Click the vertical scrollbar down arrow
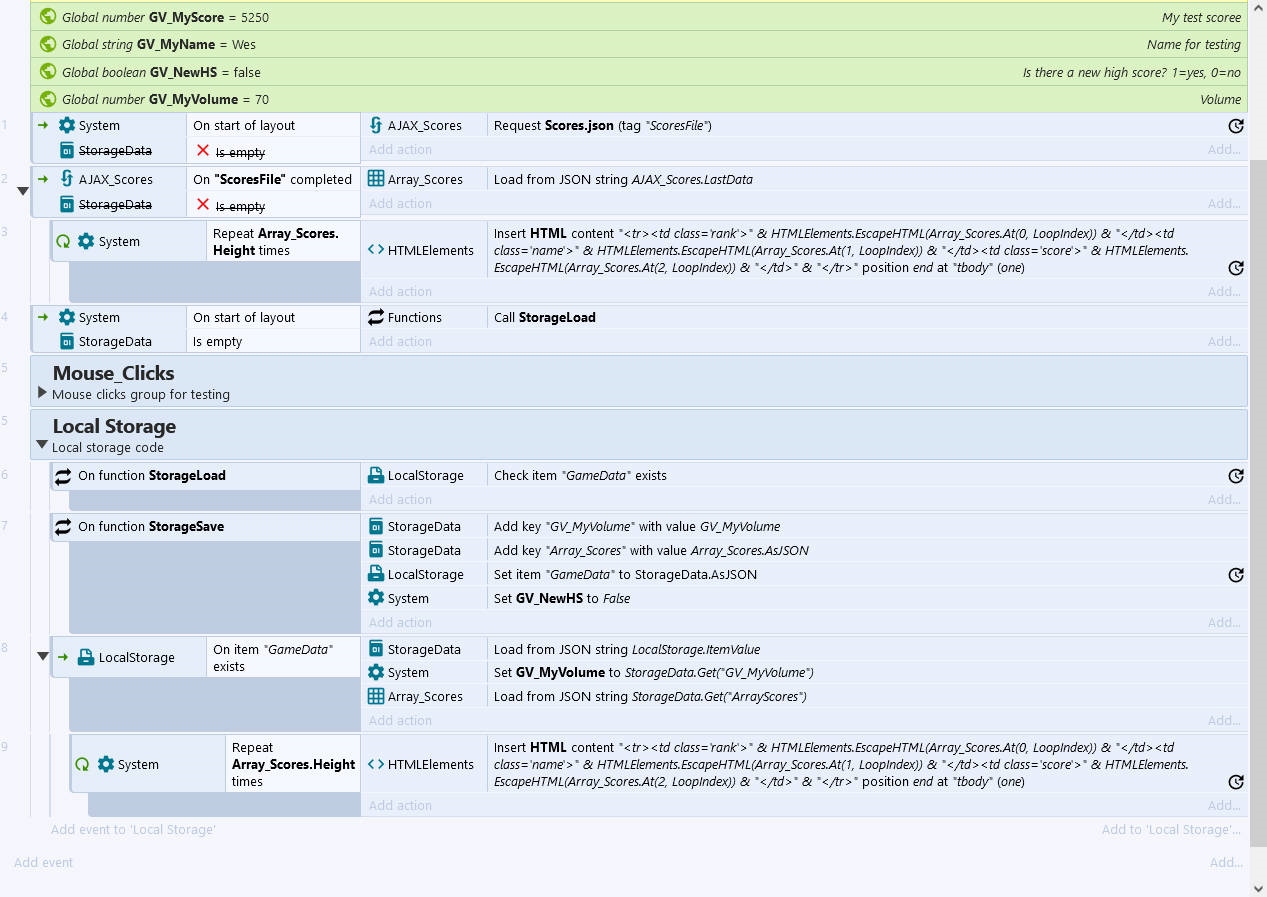Screen dimensions: 1267x897 [x=1258, y=888]
